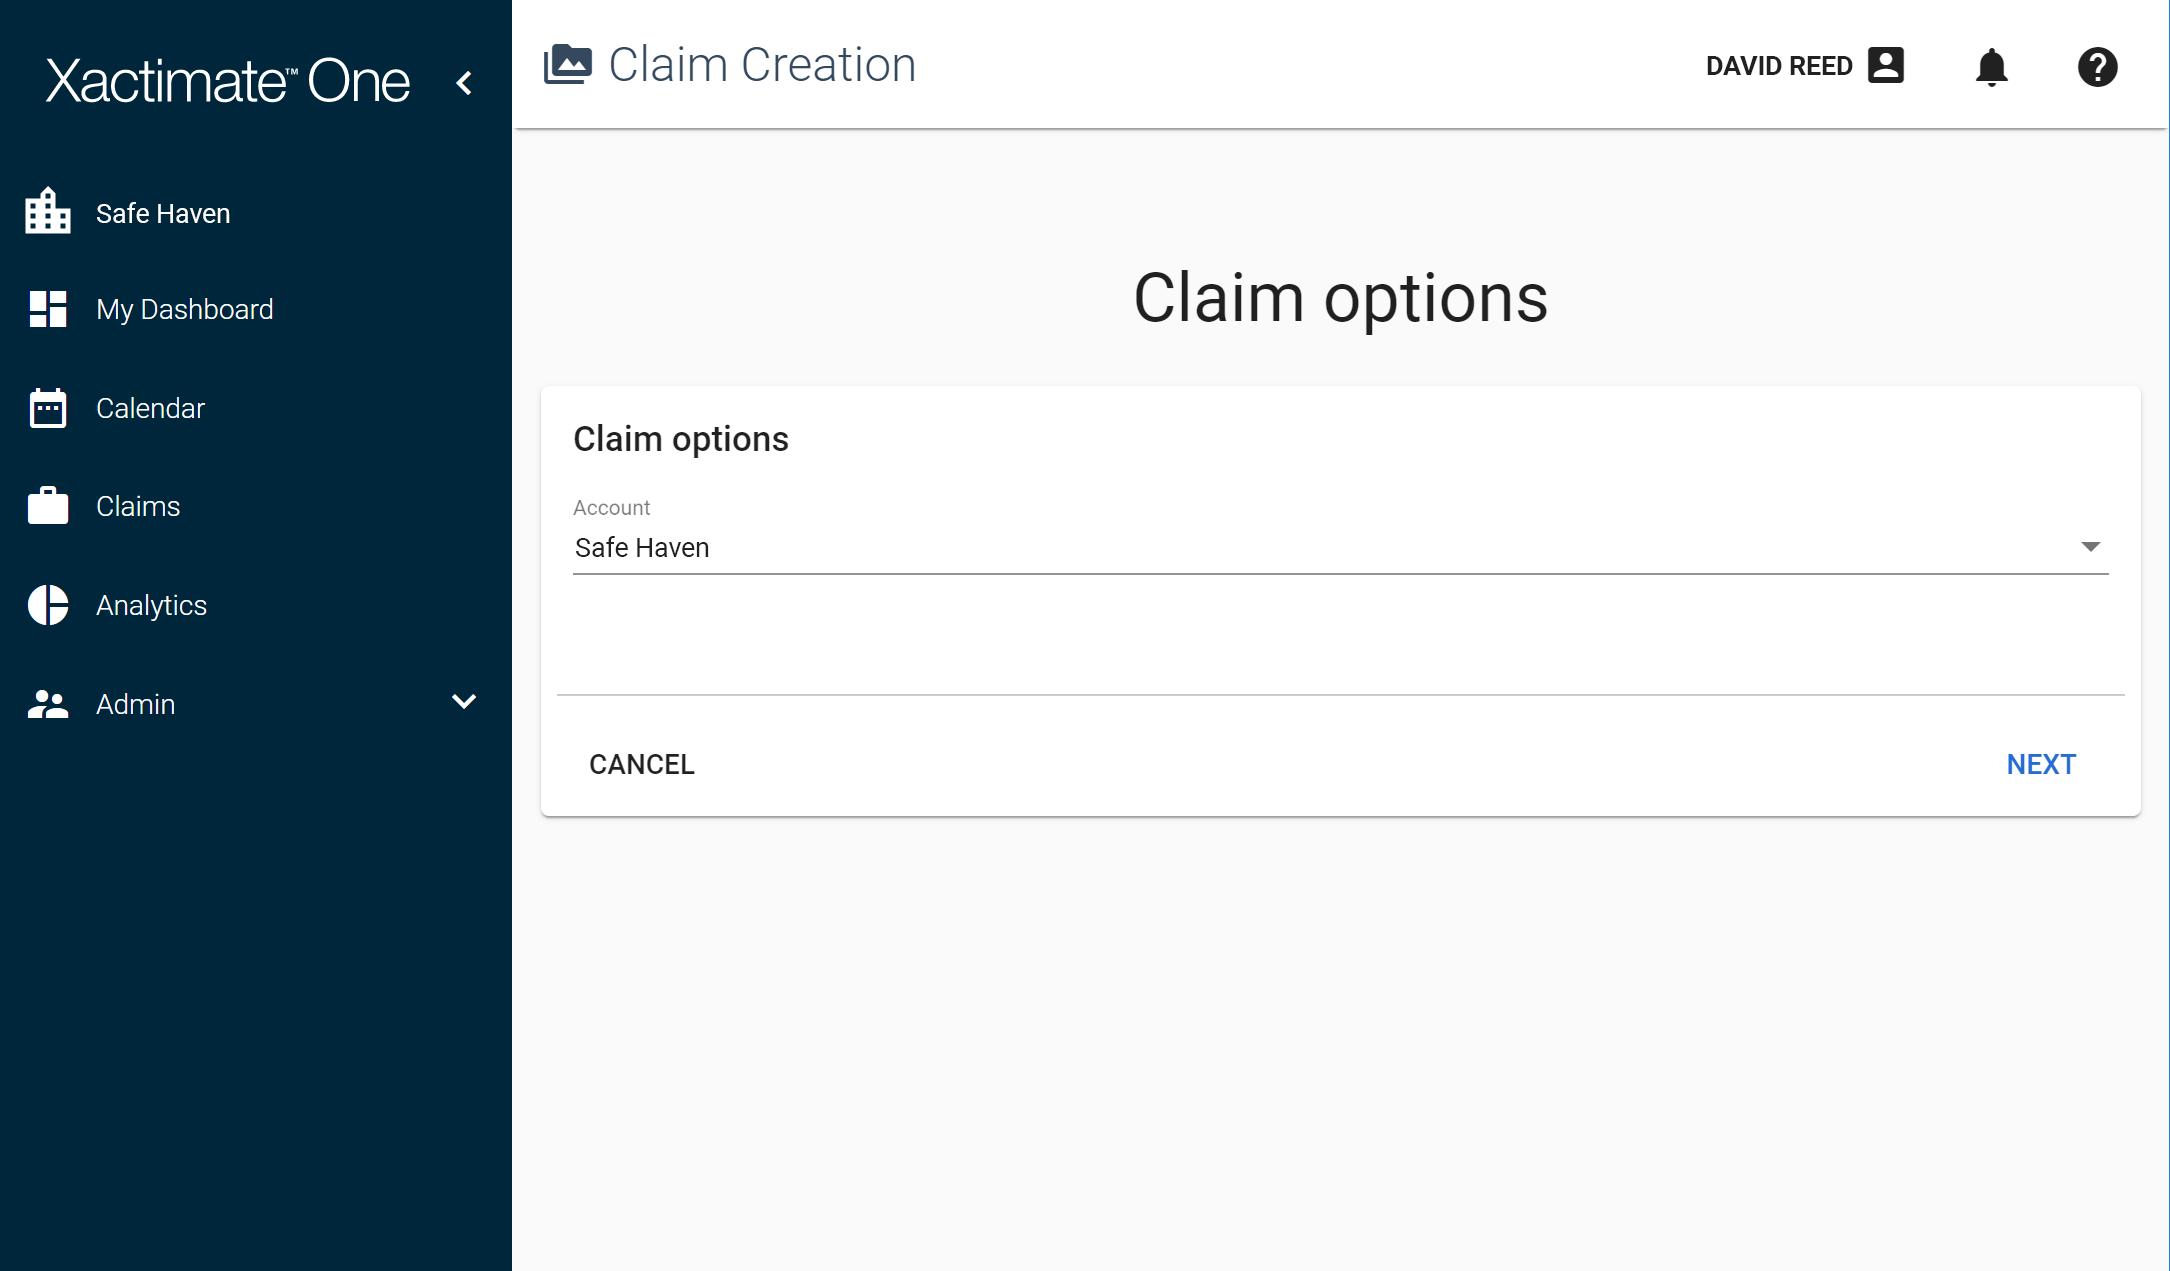Click the Claims menu item
2170x1271 pixels.
138,505
